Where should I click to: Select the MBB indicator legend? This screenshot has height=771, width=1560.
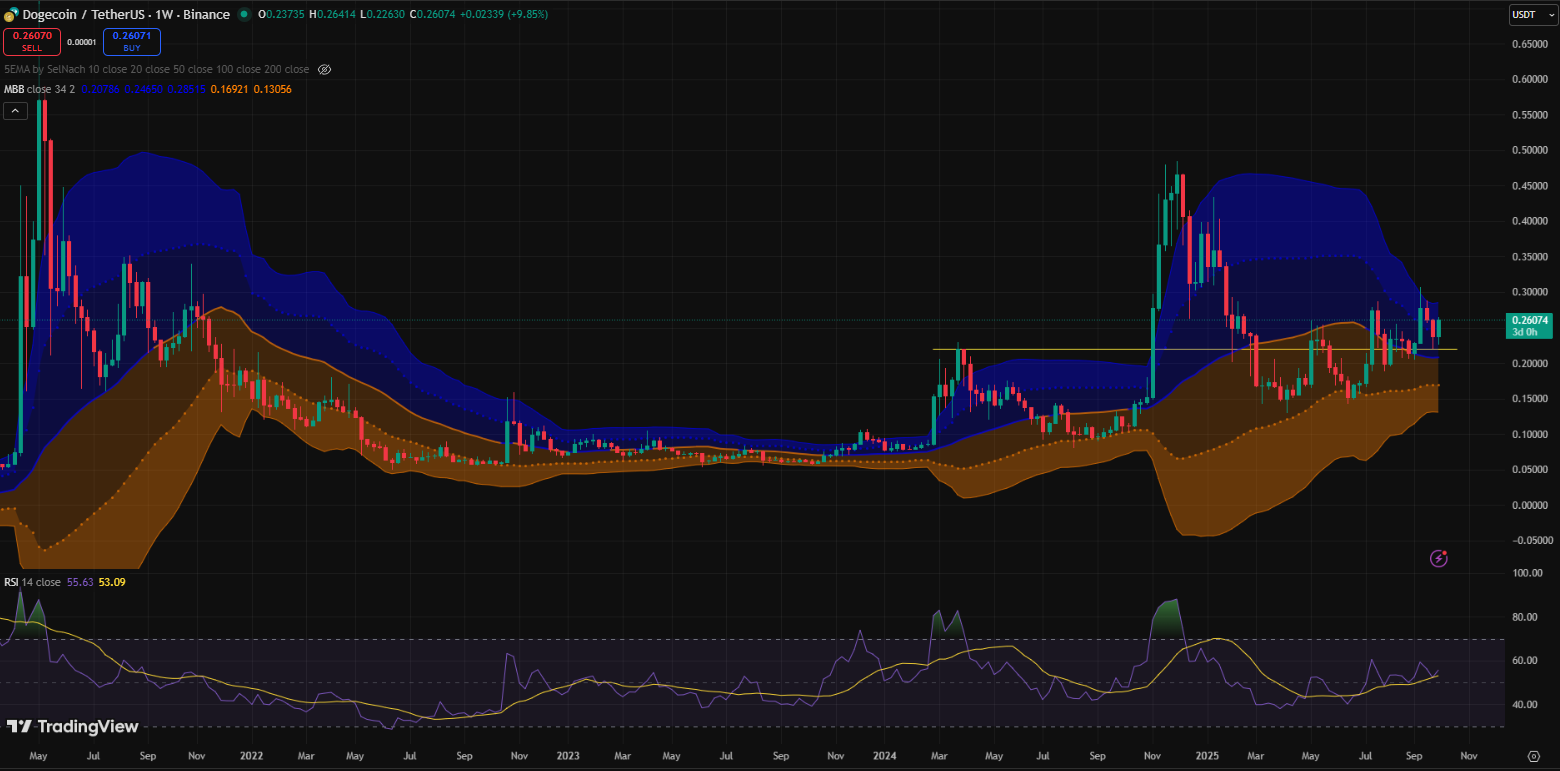[x=14, y=89]
